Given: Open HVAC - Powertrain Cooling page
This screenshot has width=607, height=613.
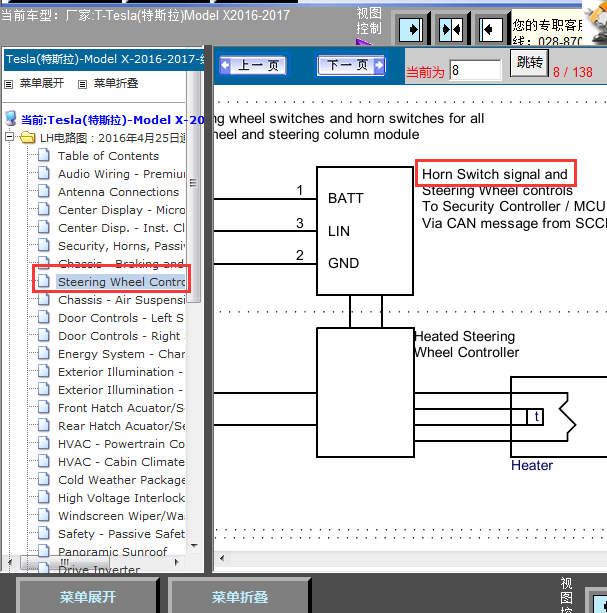Looking at the screenshot, I should click(x=122, y=444).
